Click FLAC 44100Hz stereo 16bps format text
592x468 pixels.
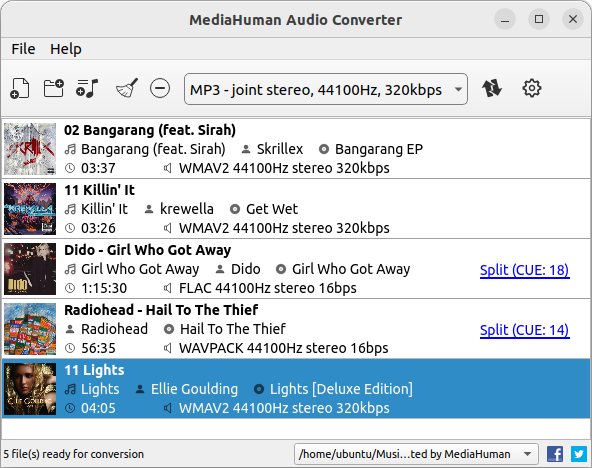tap(268, 288)
